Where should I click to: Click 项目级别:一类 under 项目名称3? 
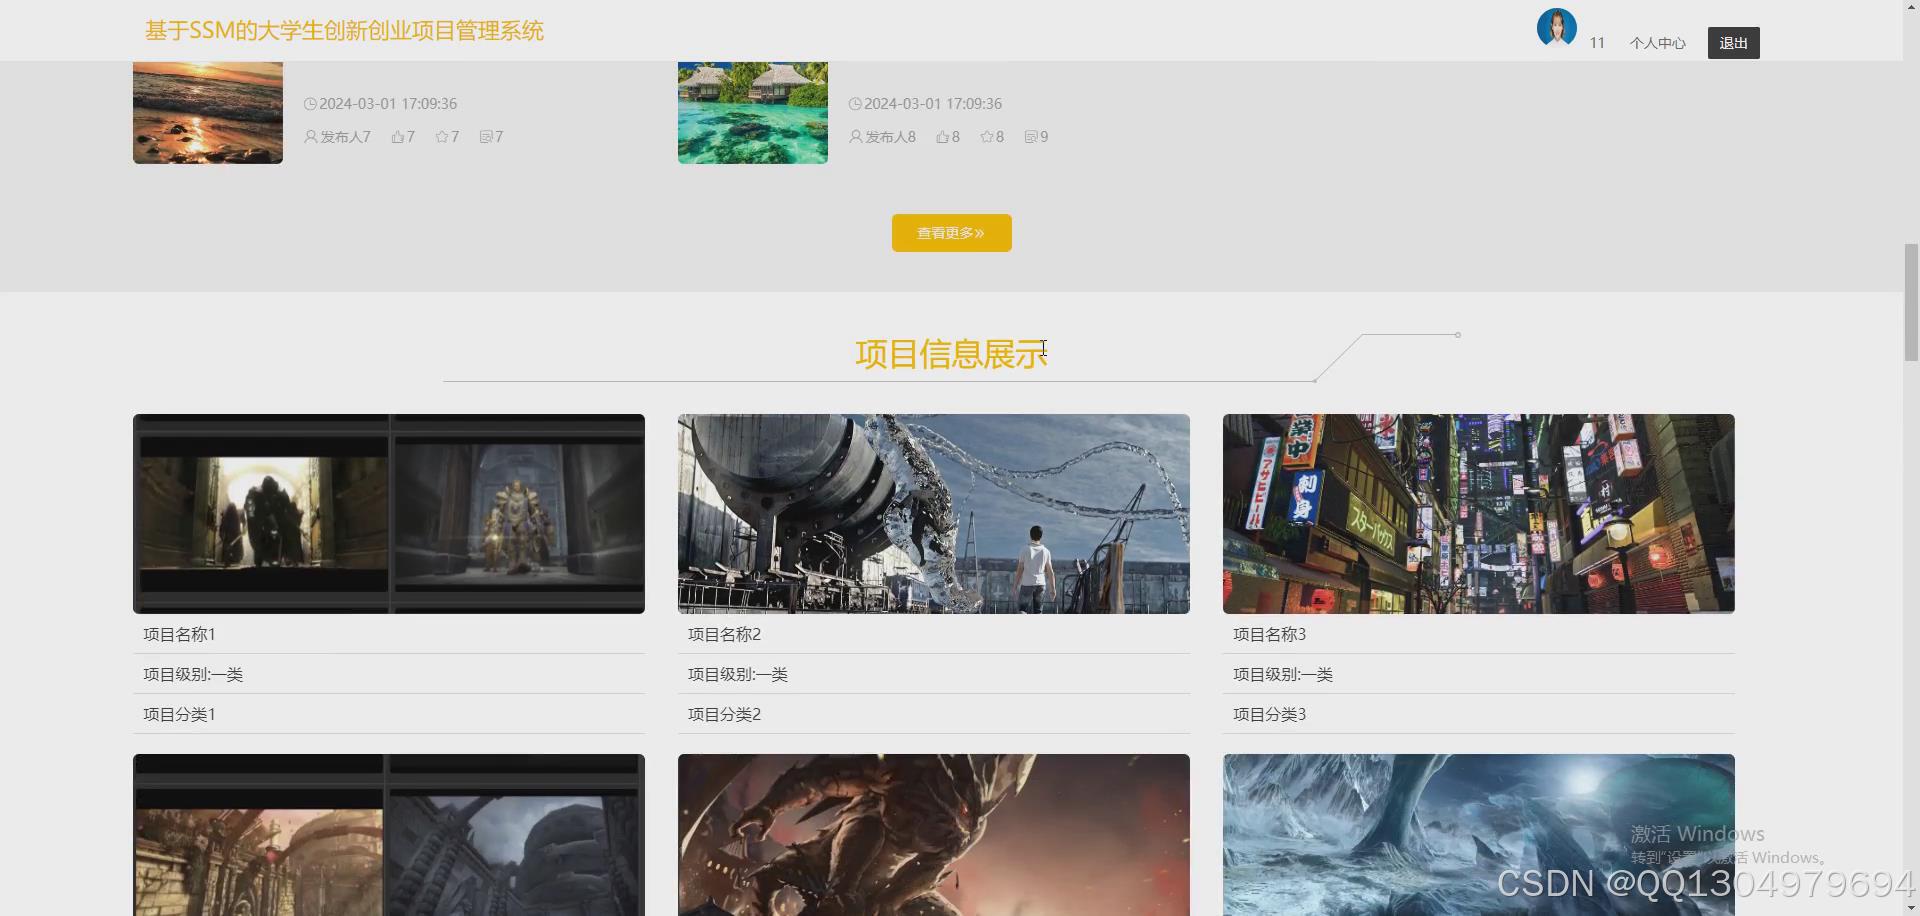1283,675
